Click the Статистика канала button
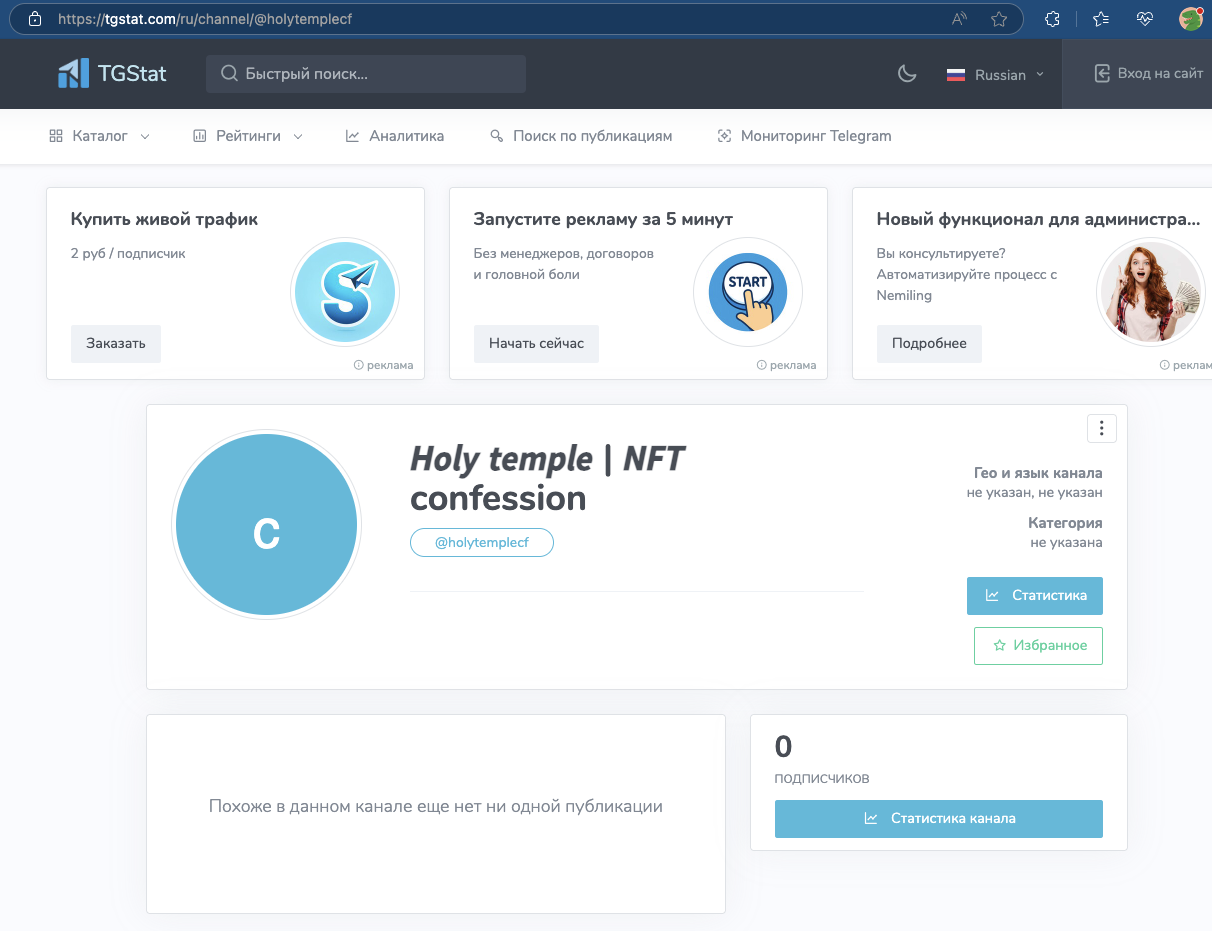This screenshot has width=1212, height=931. [939, 818]
